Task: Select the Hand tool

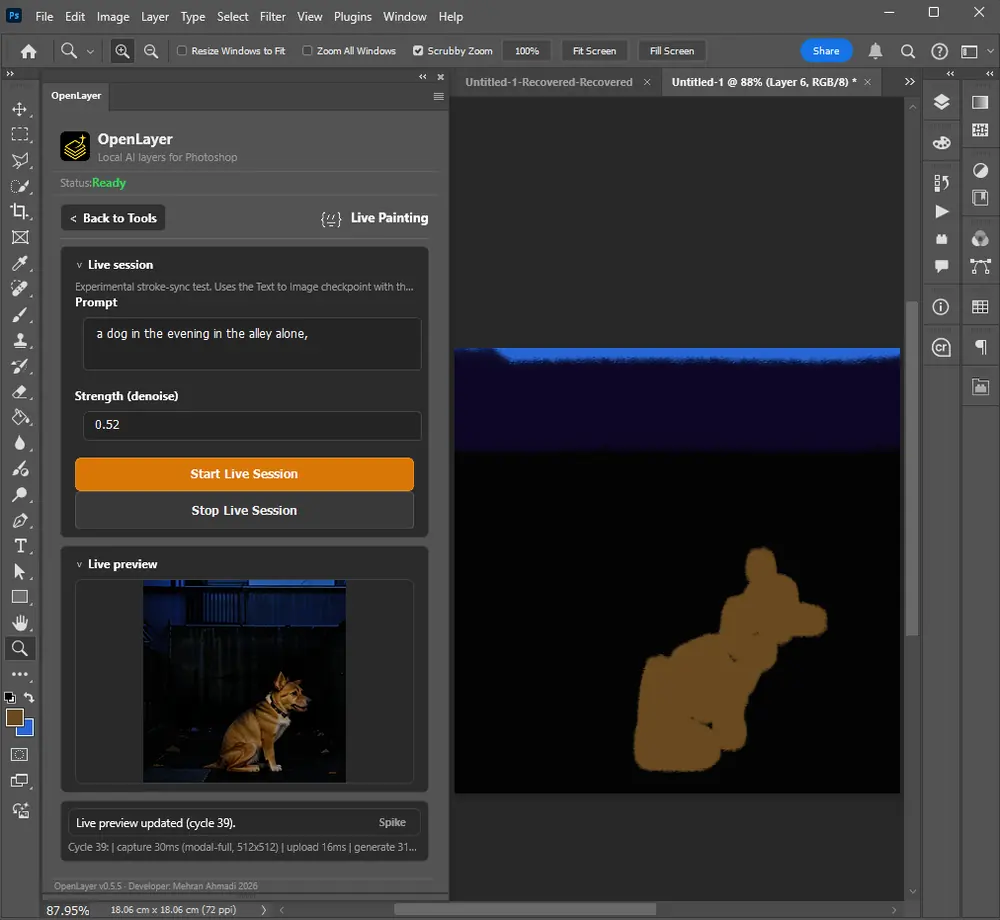Action: pos(20,623)
